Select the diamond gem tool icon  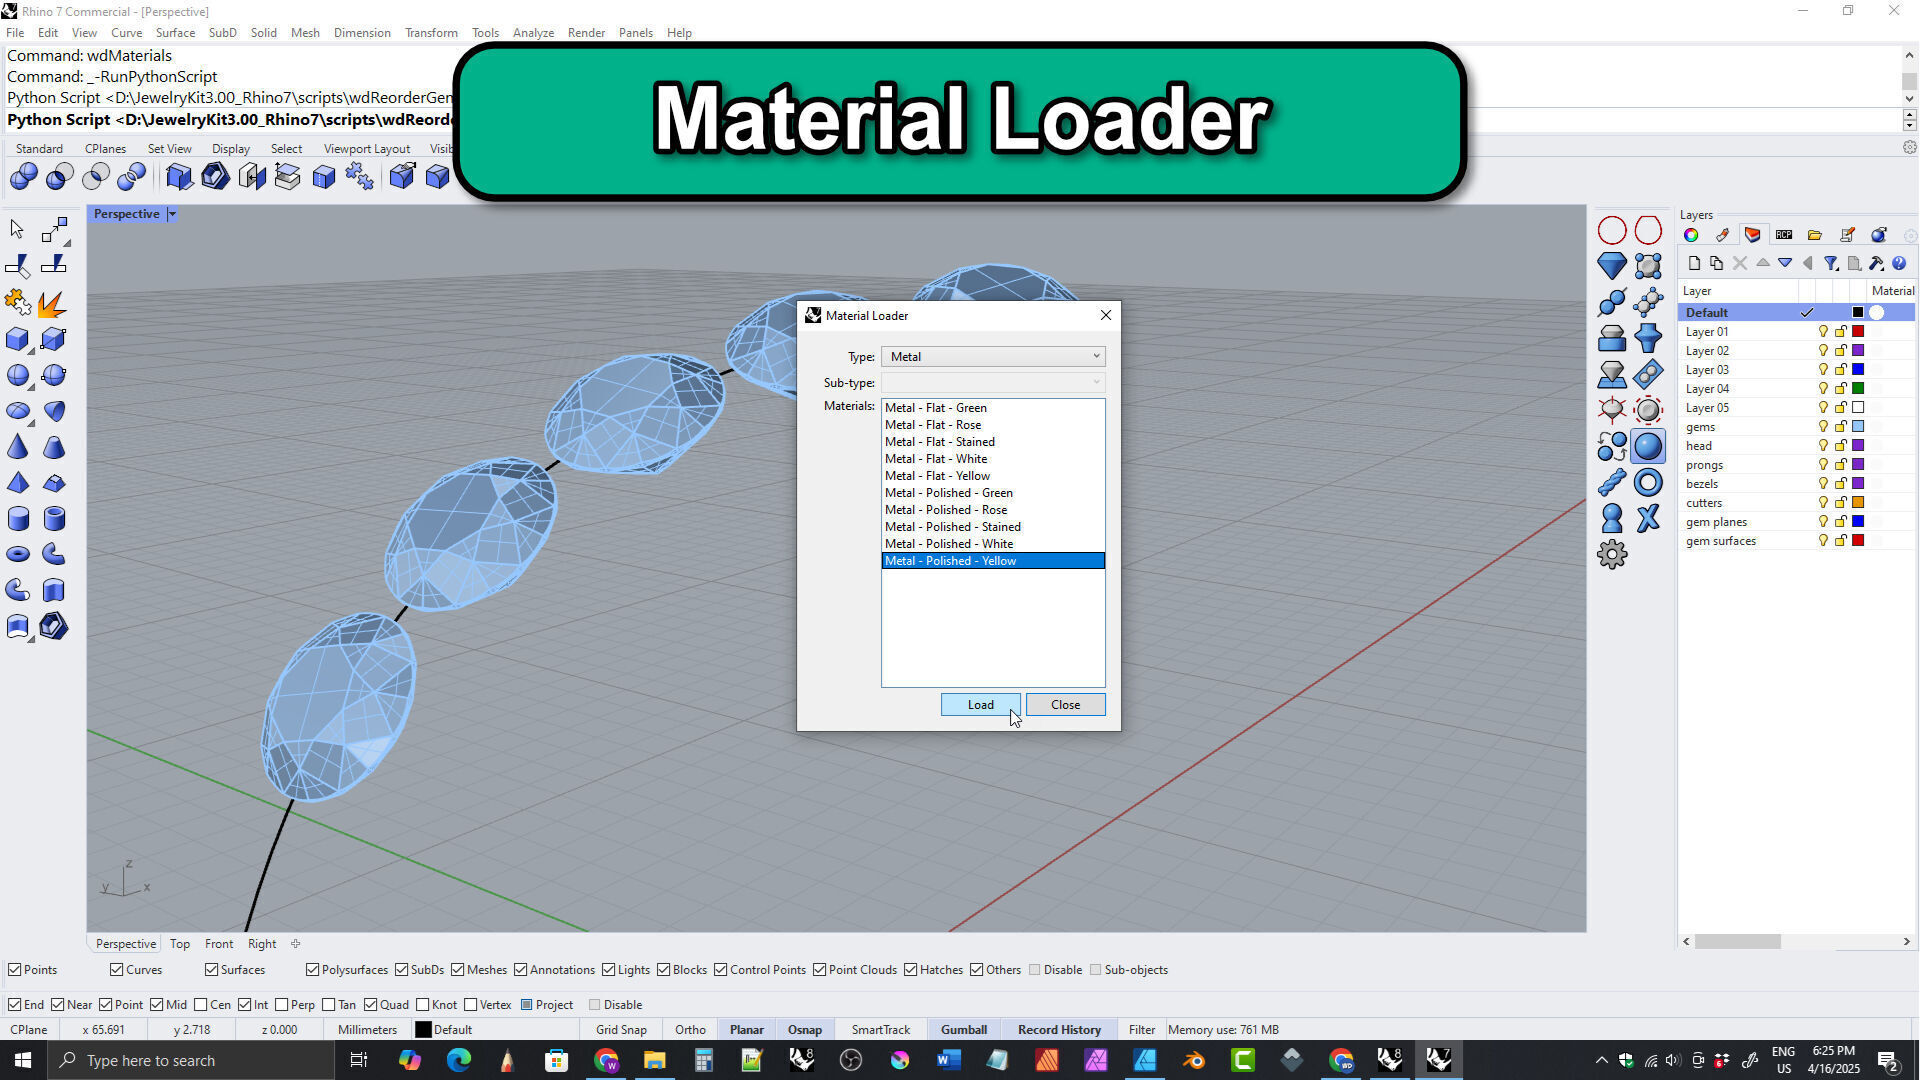(x=1612, y=266)
